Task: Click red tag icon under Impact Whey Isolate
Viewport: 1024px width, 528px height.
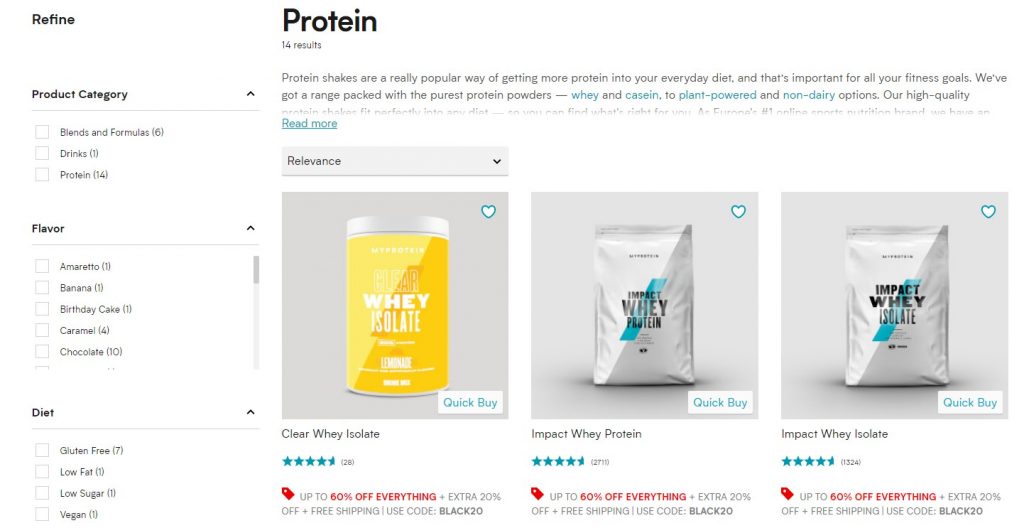Action: [x=788, y=494]
